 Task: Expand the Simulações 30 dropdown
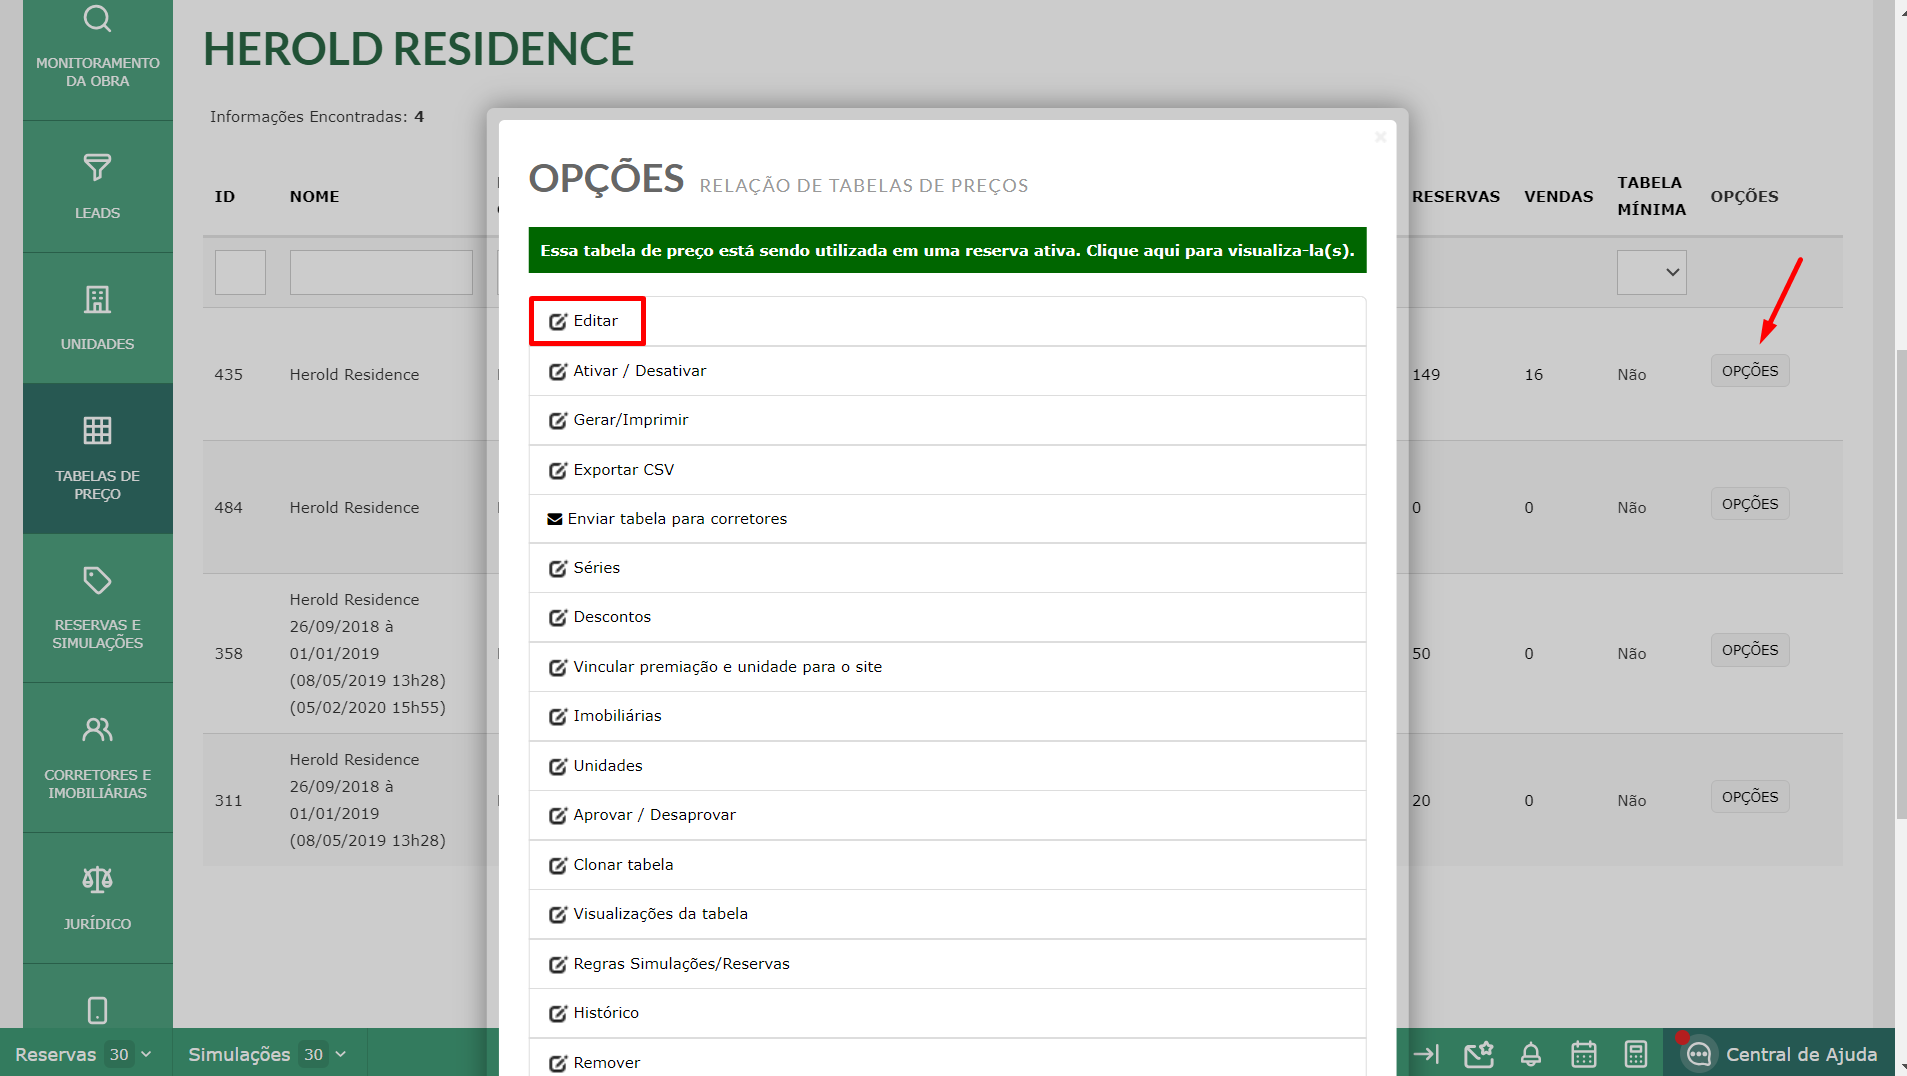pos(267,1054)
